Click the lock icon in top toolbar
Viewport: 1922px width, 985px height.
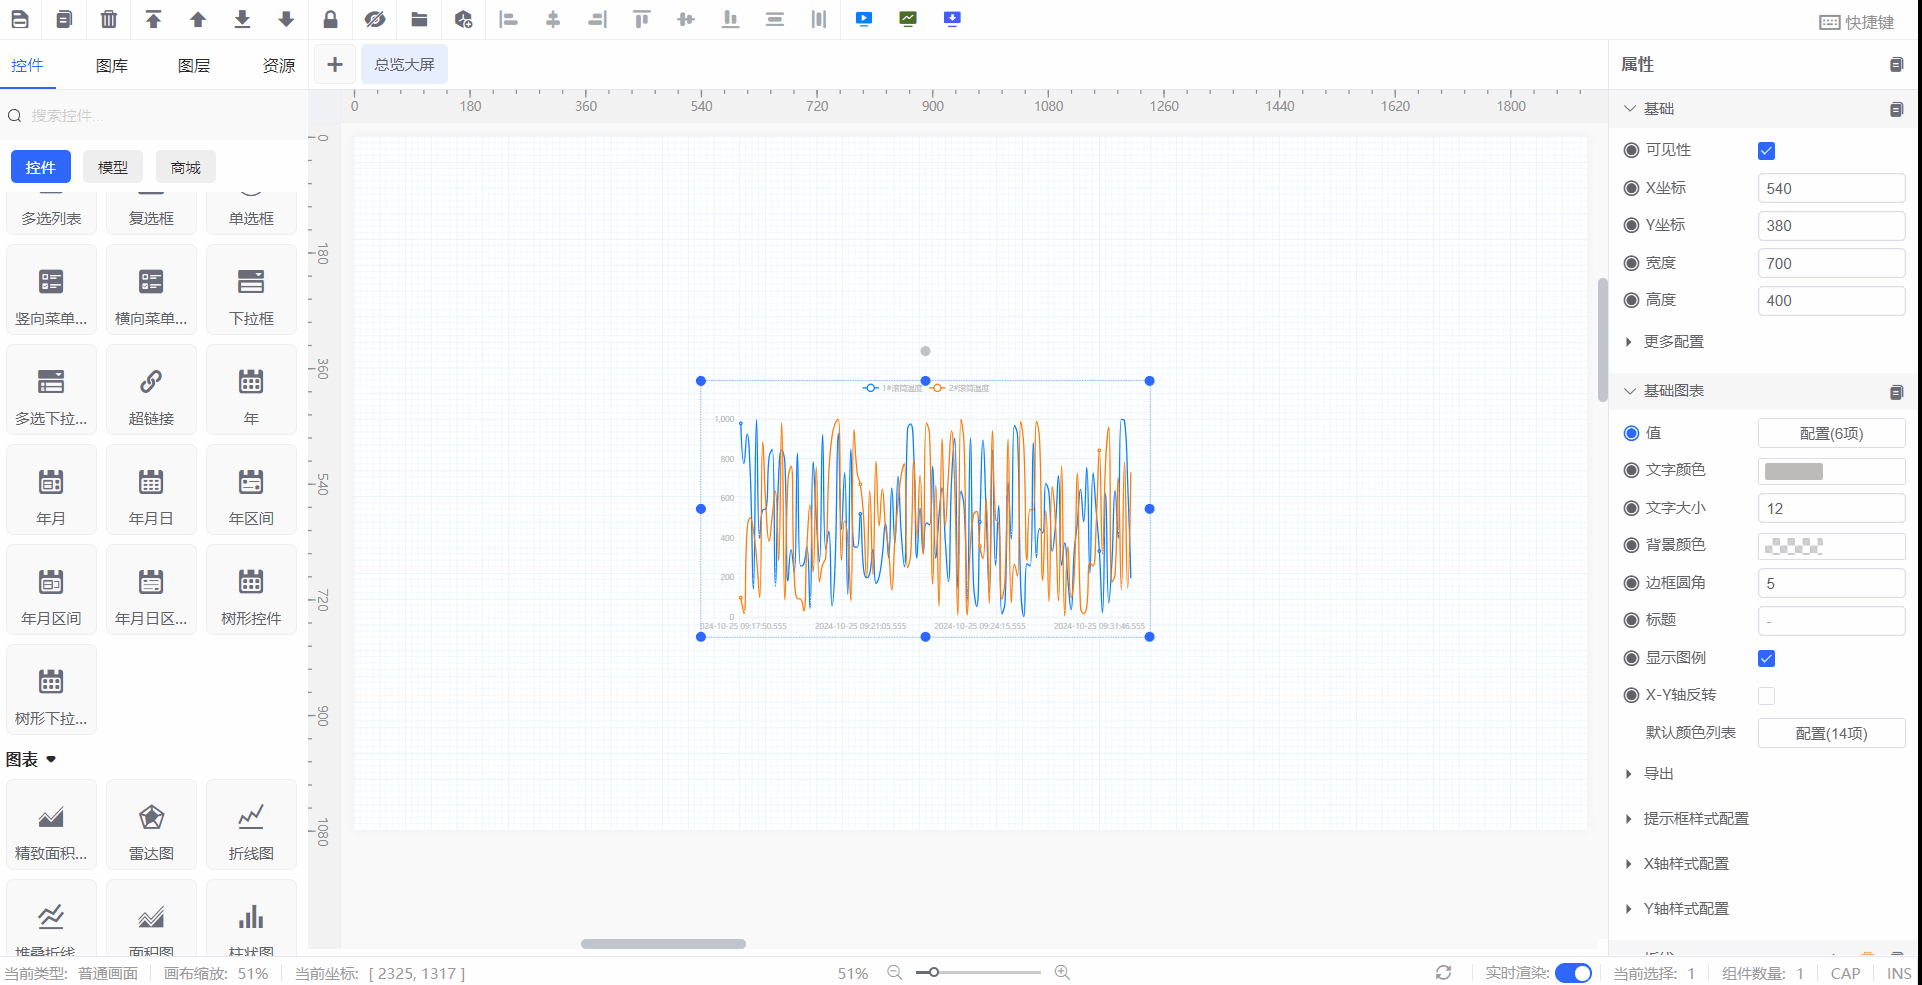click(x=330, y=19)
